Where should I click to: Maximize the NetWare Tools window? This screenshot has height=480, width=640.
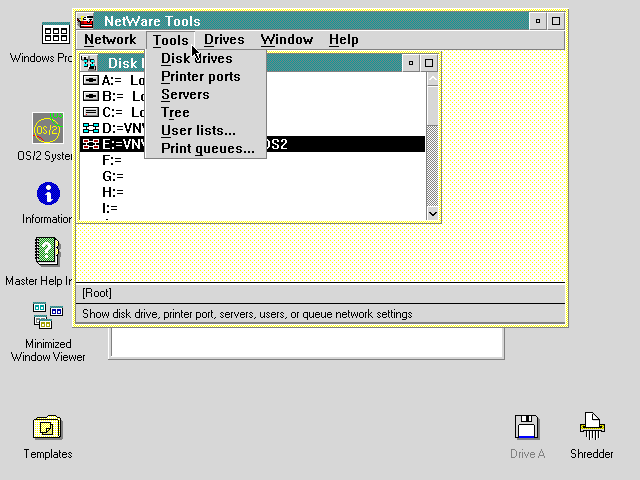(556, 21)
